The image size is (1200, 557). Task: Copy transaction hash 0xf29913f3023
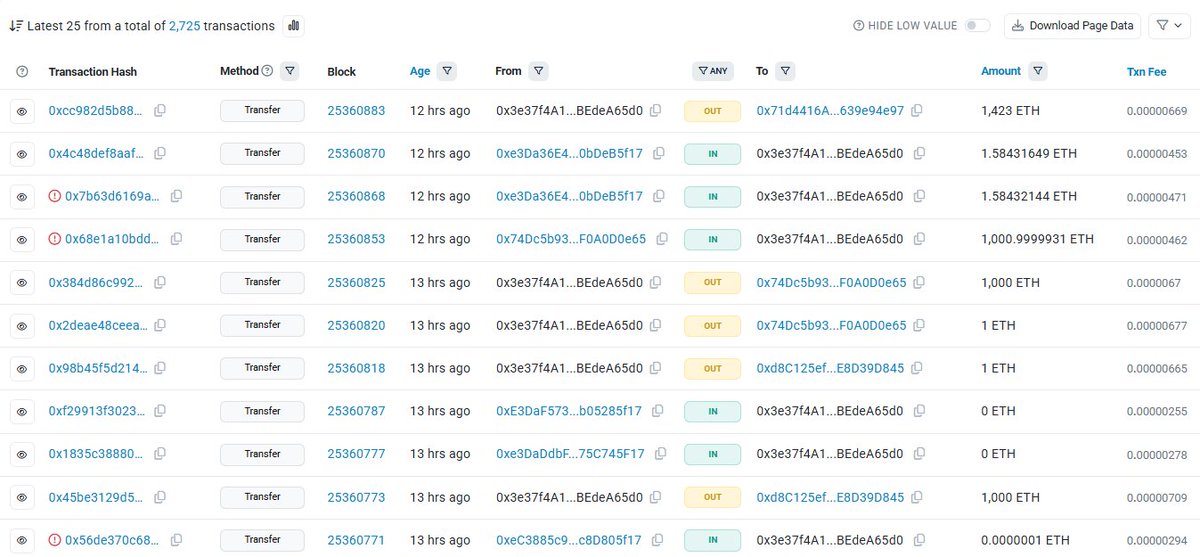(x=160, y=411)
